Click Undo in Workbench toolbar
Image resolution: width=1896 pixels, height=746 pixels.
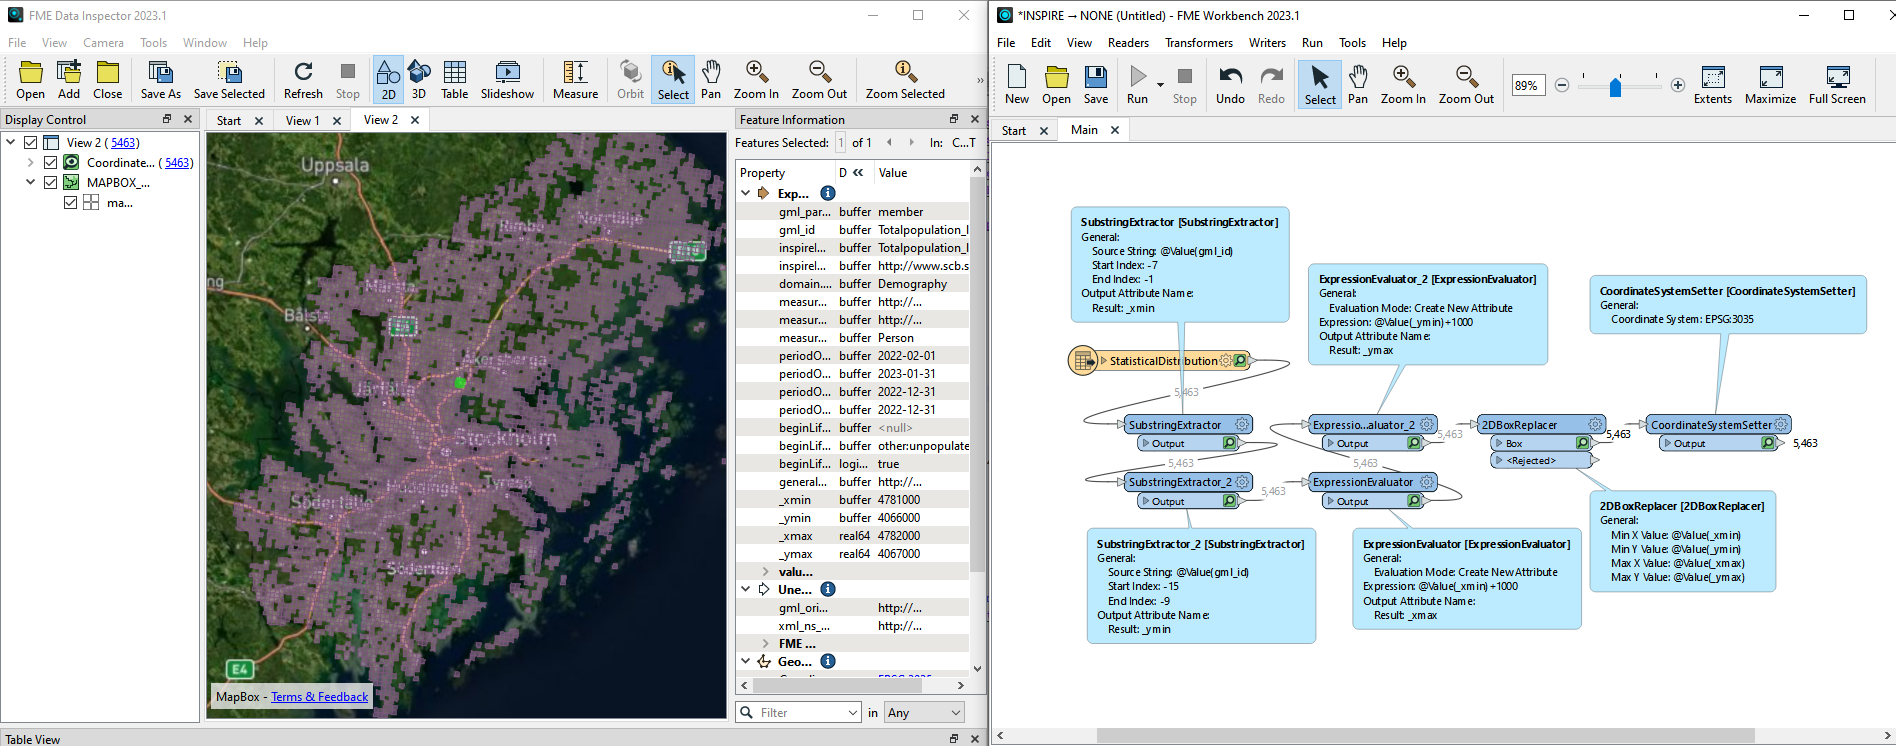tap(1230, 85)
